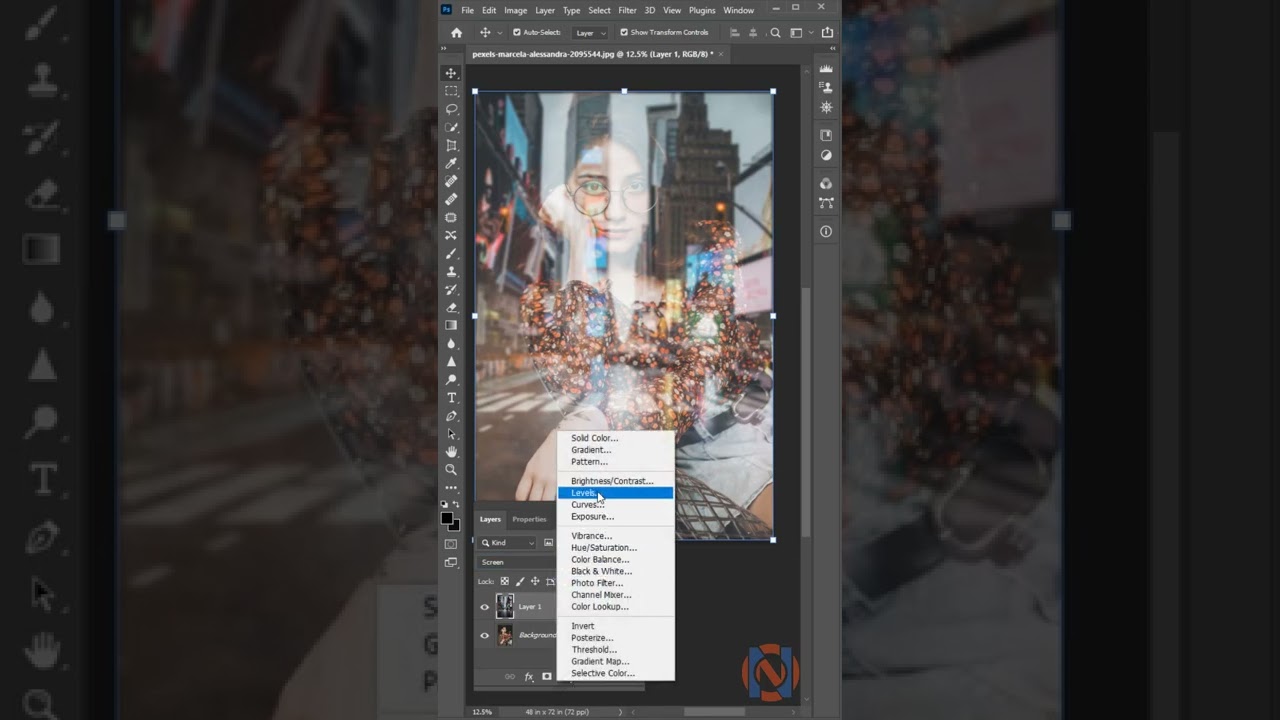Open the File menu

[x=467, y=10]
